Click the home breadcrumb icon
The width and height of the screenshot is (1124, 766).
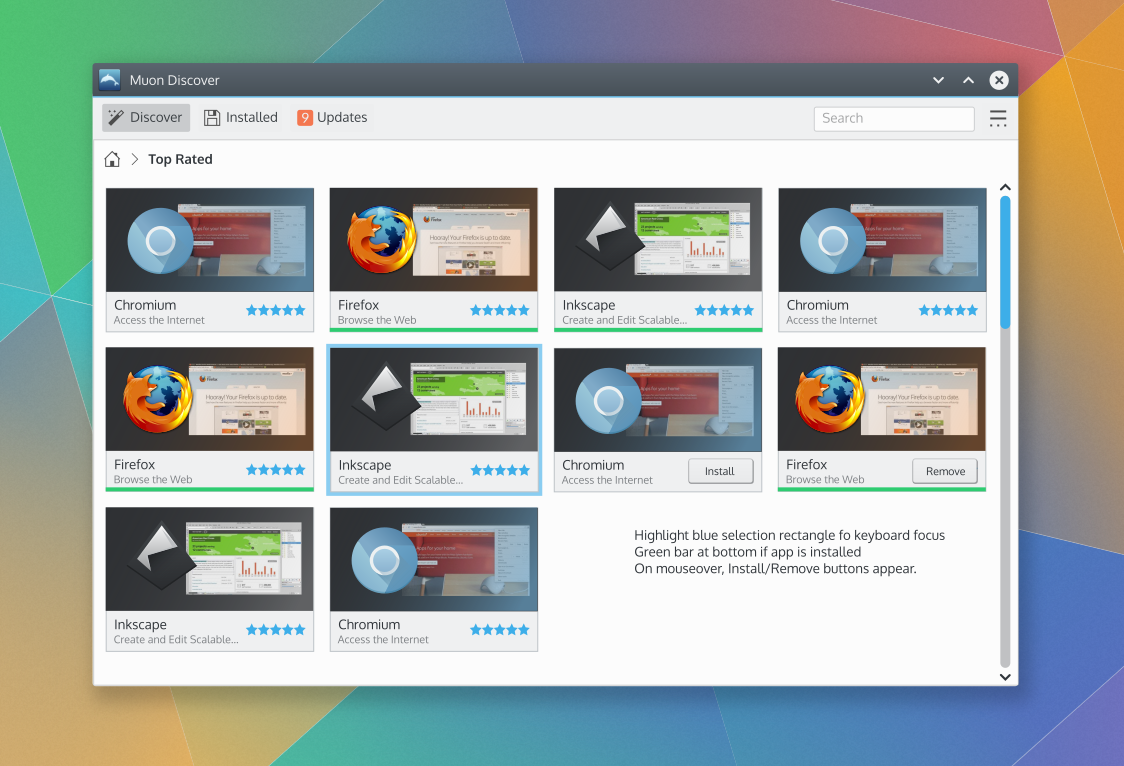point(112,159)
